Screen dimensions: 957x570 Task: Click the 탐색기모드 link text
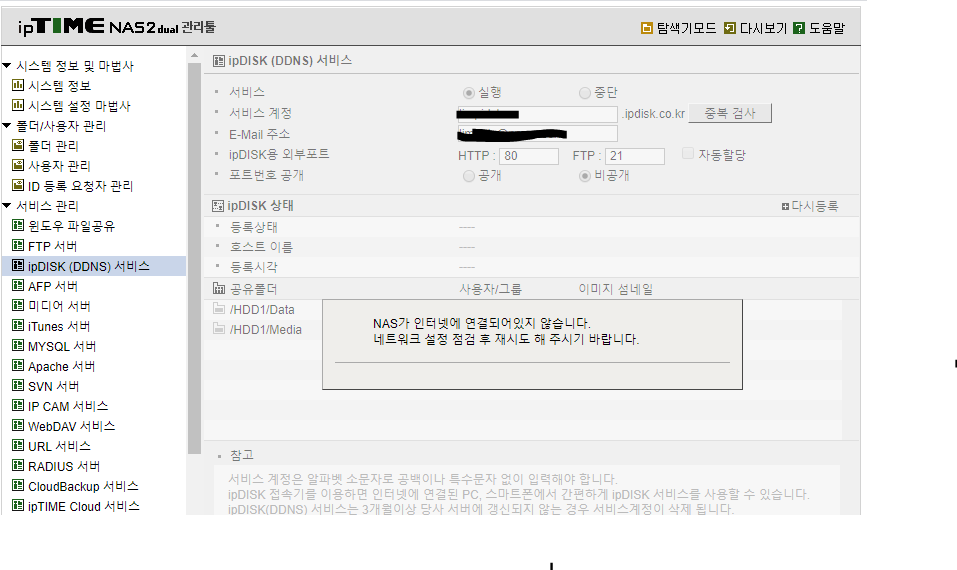pos(686,28)
